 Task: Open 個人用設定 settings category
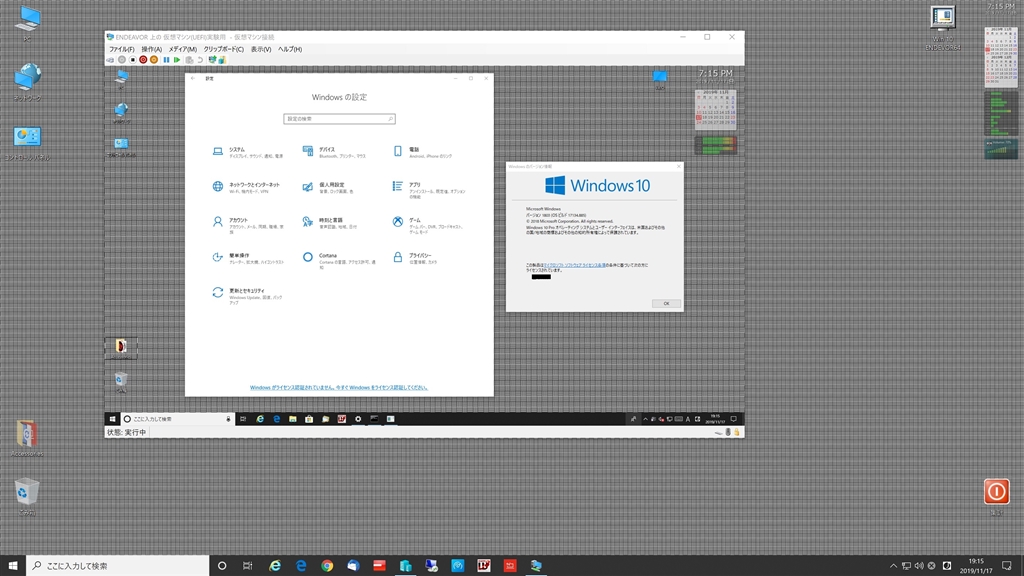[x=328, y=187]
